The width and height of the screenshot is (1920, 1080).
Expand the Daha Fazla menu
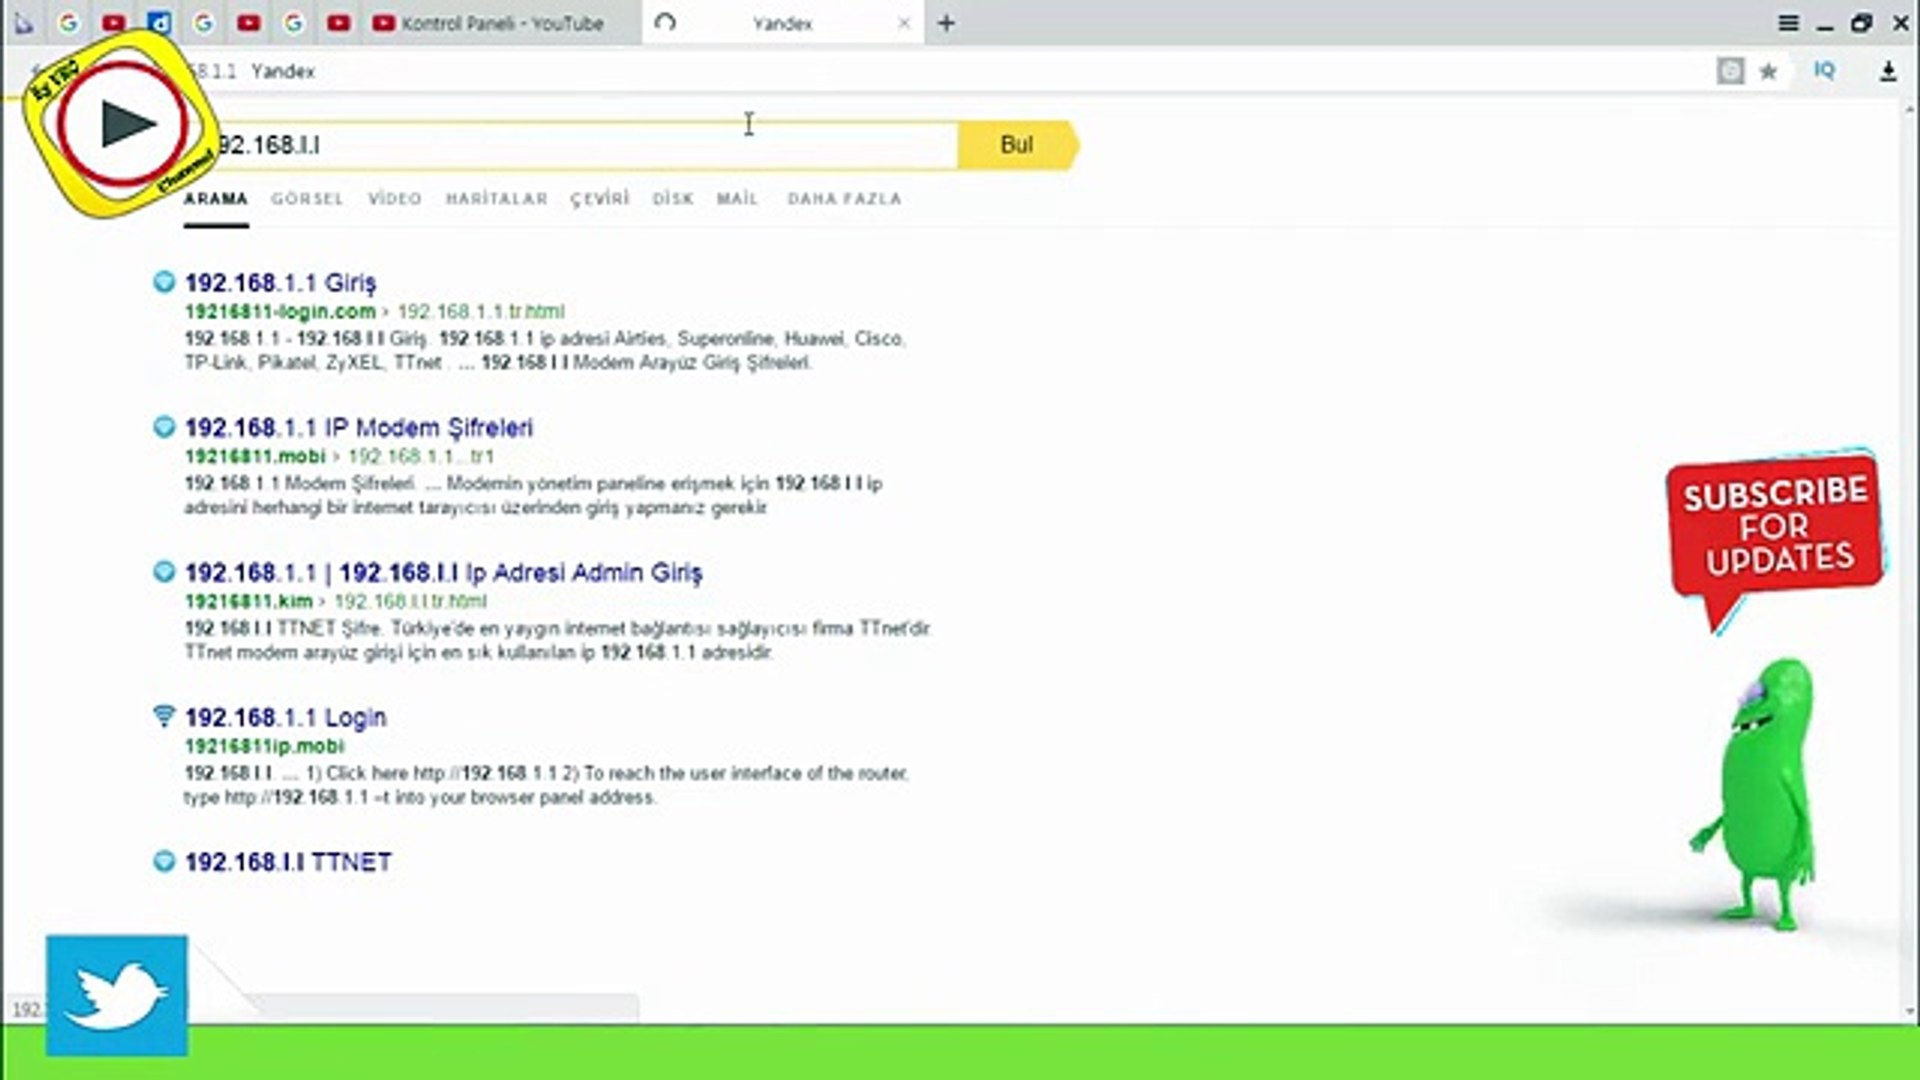click(844, 198)
